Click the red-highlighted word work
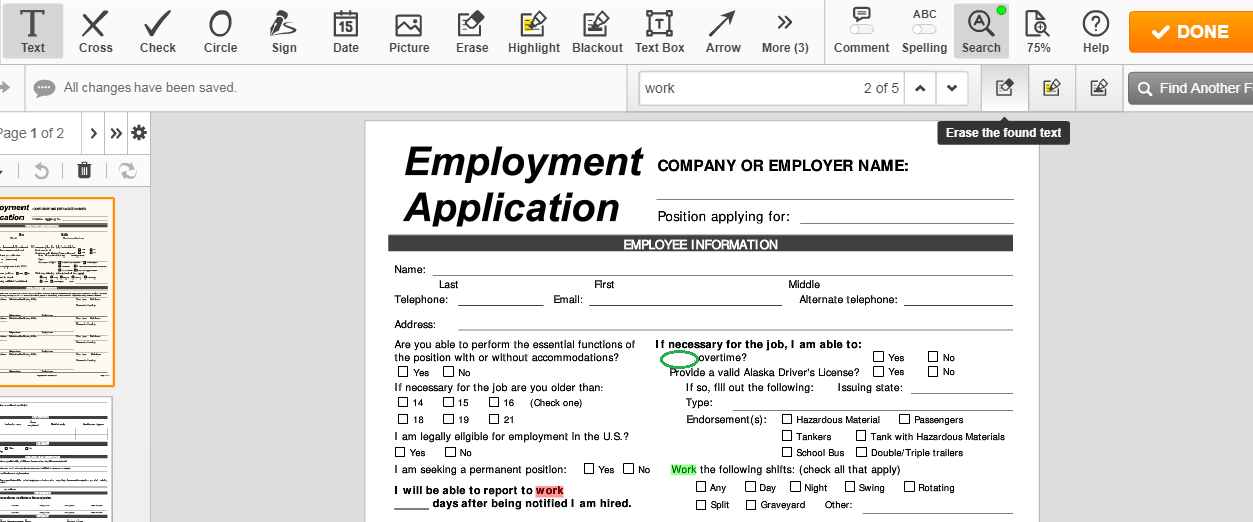This screenshot has width=1253, height=522. point(550,490)
